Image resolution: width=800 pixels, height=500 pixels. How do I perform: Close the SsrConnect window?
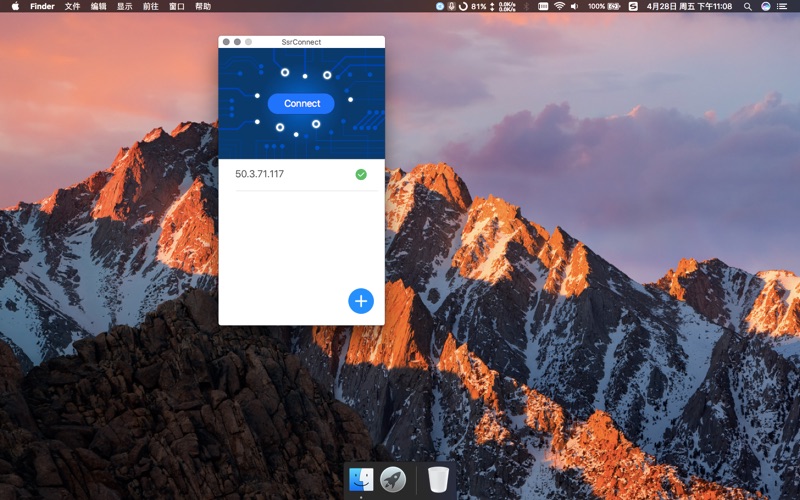tap(226, 42)
